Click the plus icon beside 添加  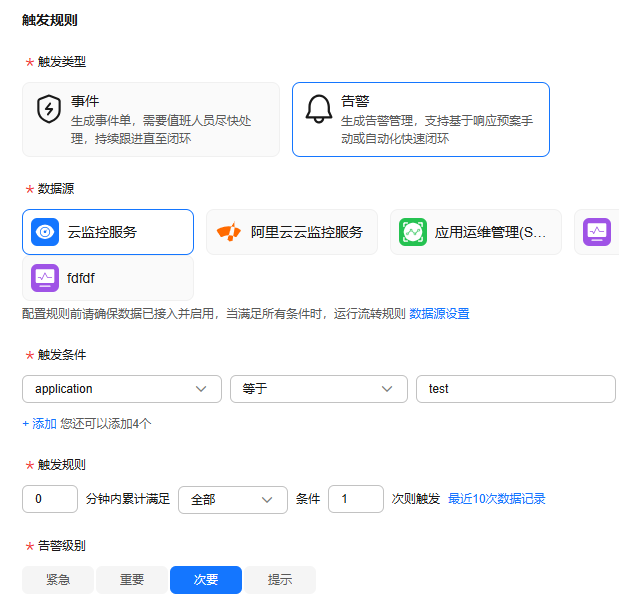coord(26,424)
